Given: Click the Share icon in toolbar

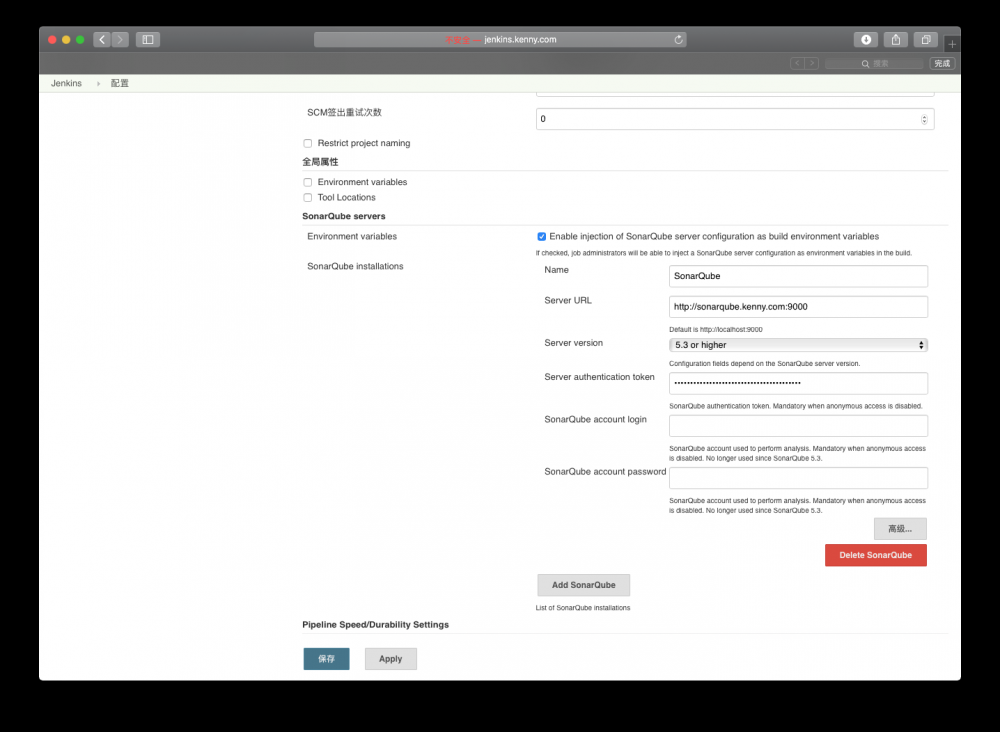Looking at the screenshot, I should pyautogui.click(x=895, y=40).
